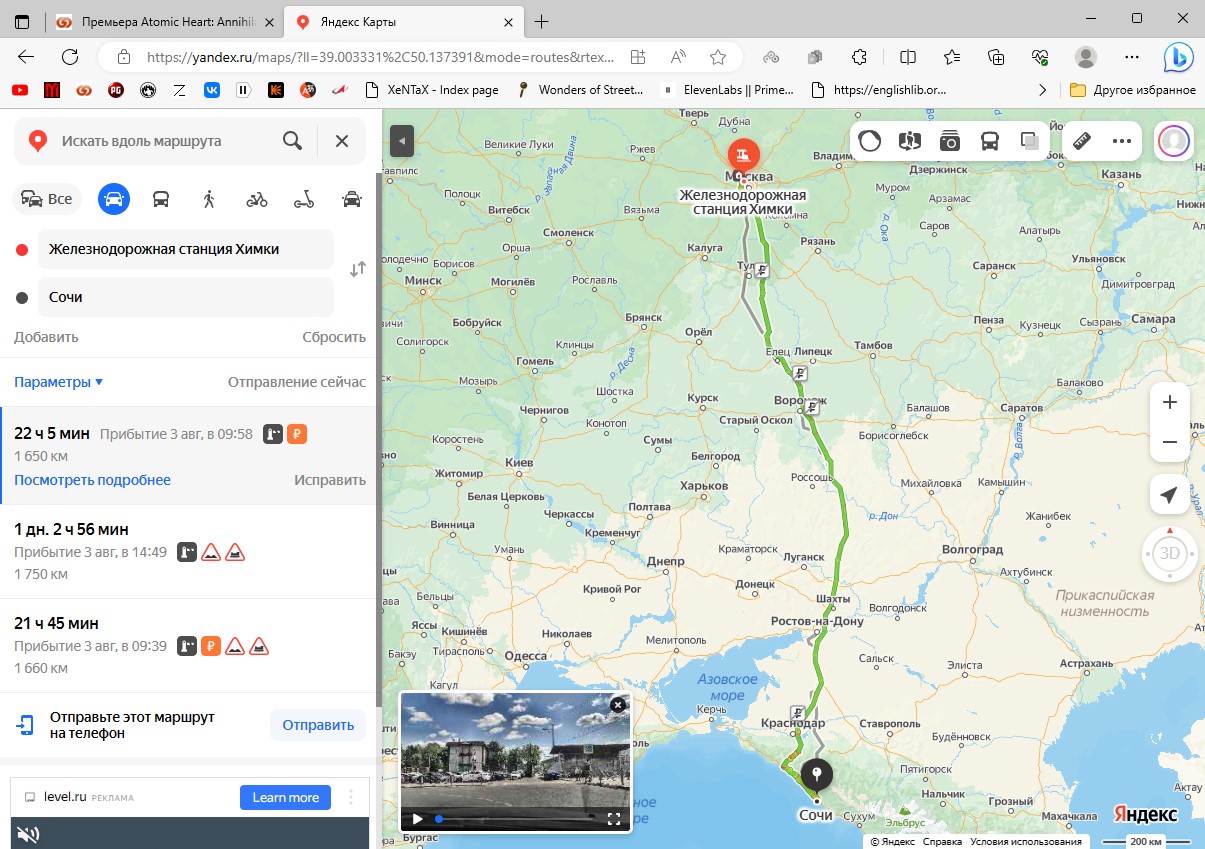Open a new browser tab
Viewport: 1205px width, 849px height.
[542, 21]
